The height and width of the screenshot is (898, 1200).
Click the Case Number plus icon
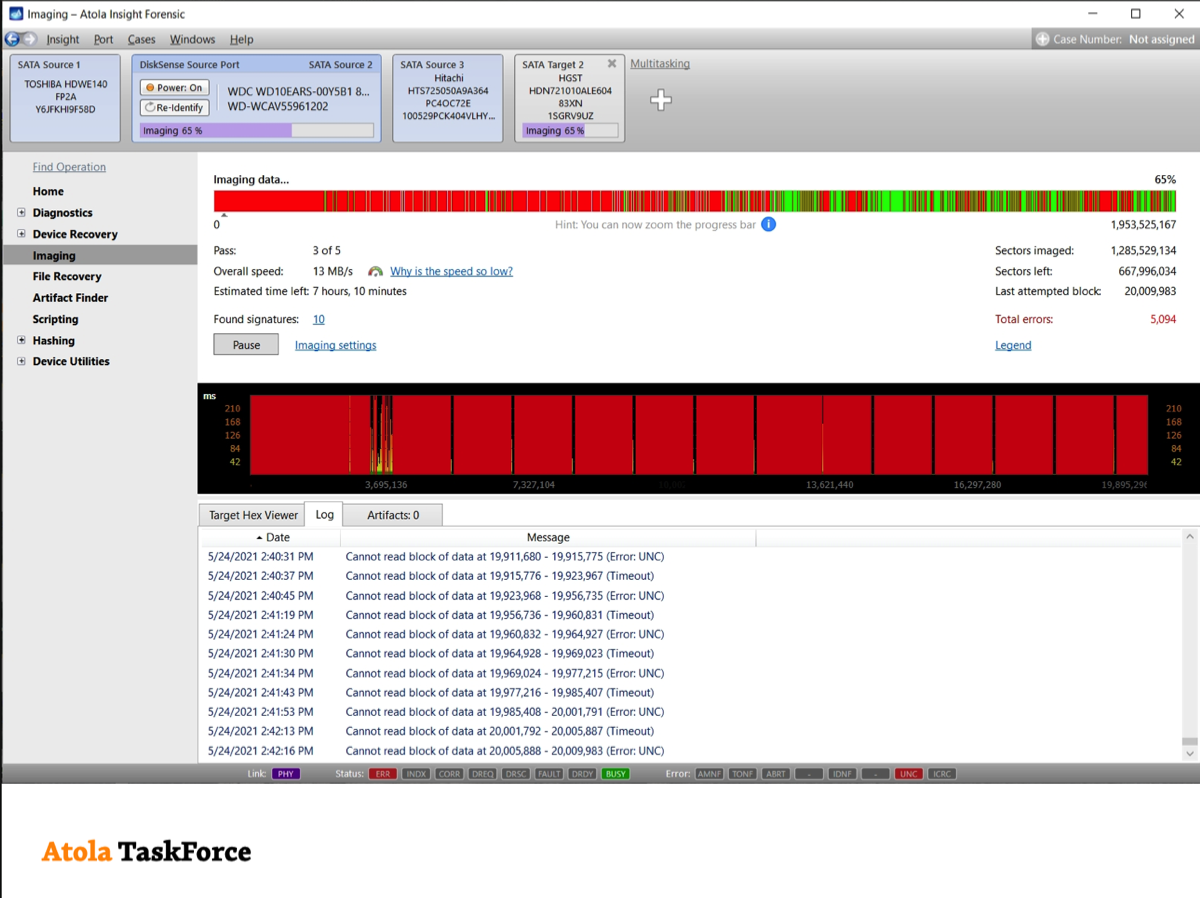click(1042, 39)
